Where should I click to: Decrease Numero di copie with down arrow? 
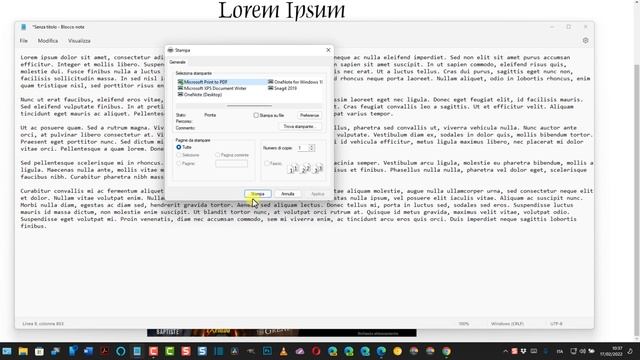[x=311, y=149]
